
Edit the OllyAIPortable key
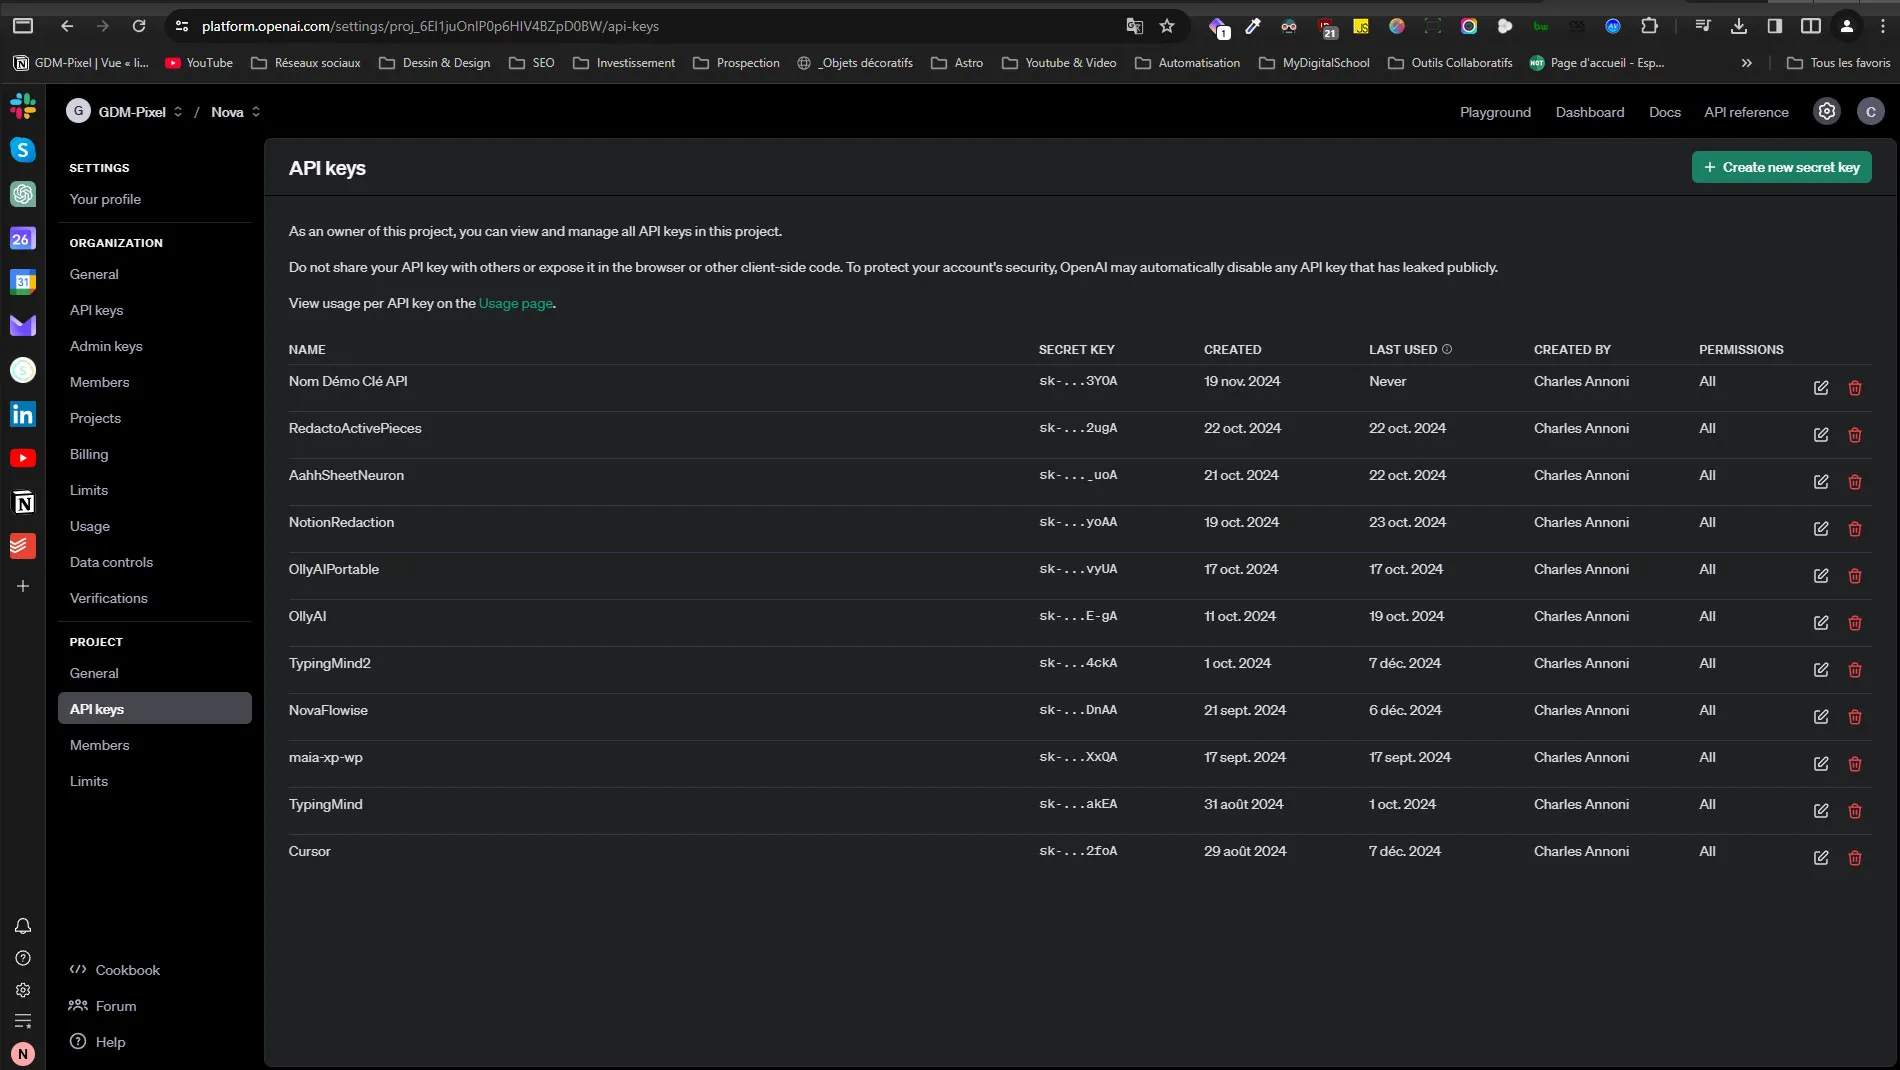pos(1821,576)
